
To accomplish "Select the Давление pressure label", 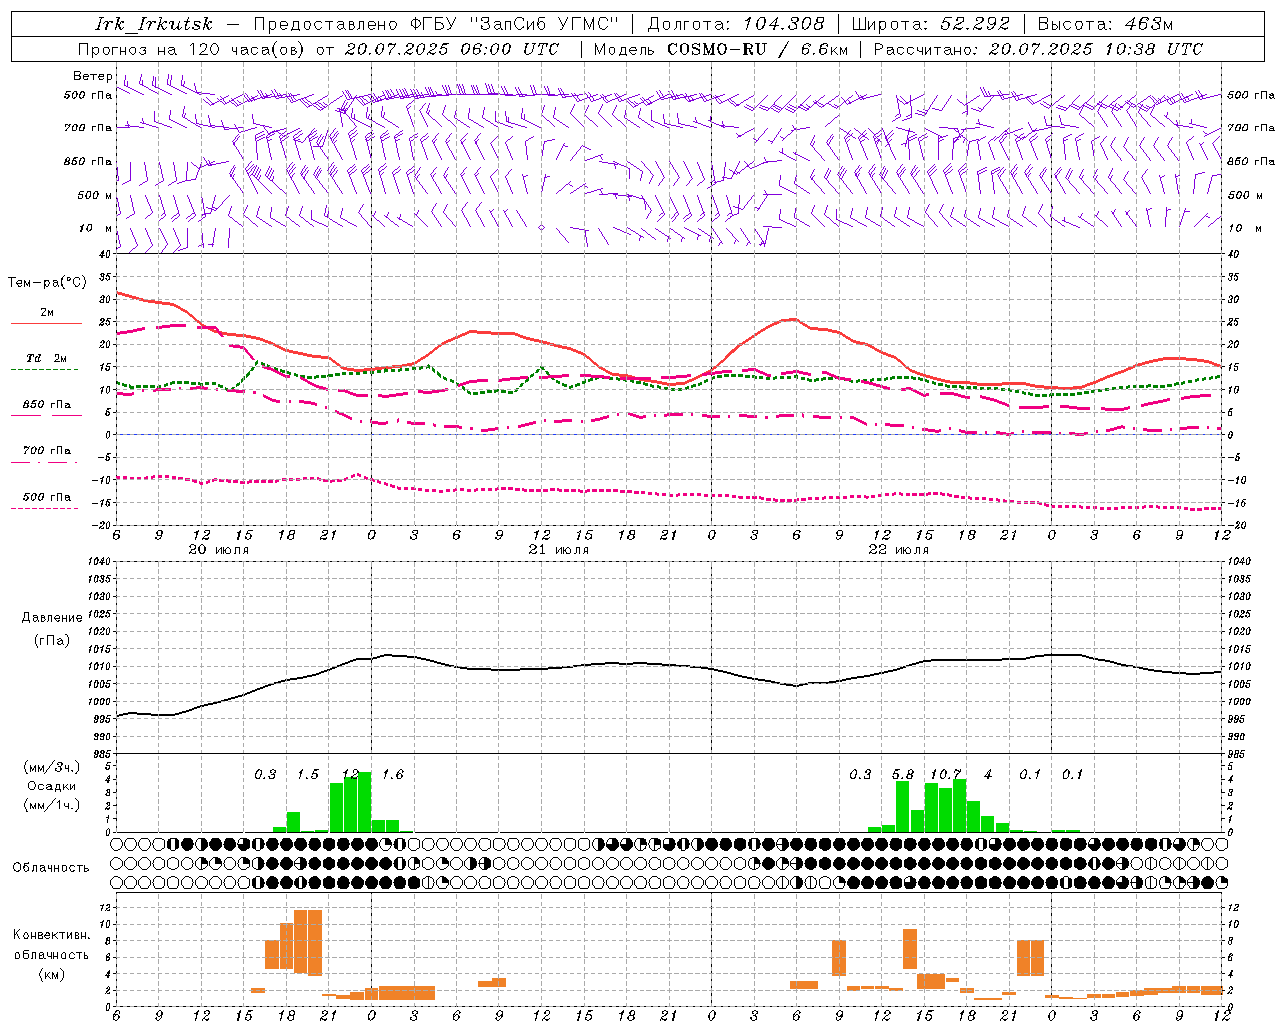I will click(52, 618).
